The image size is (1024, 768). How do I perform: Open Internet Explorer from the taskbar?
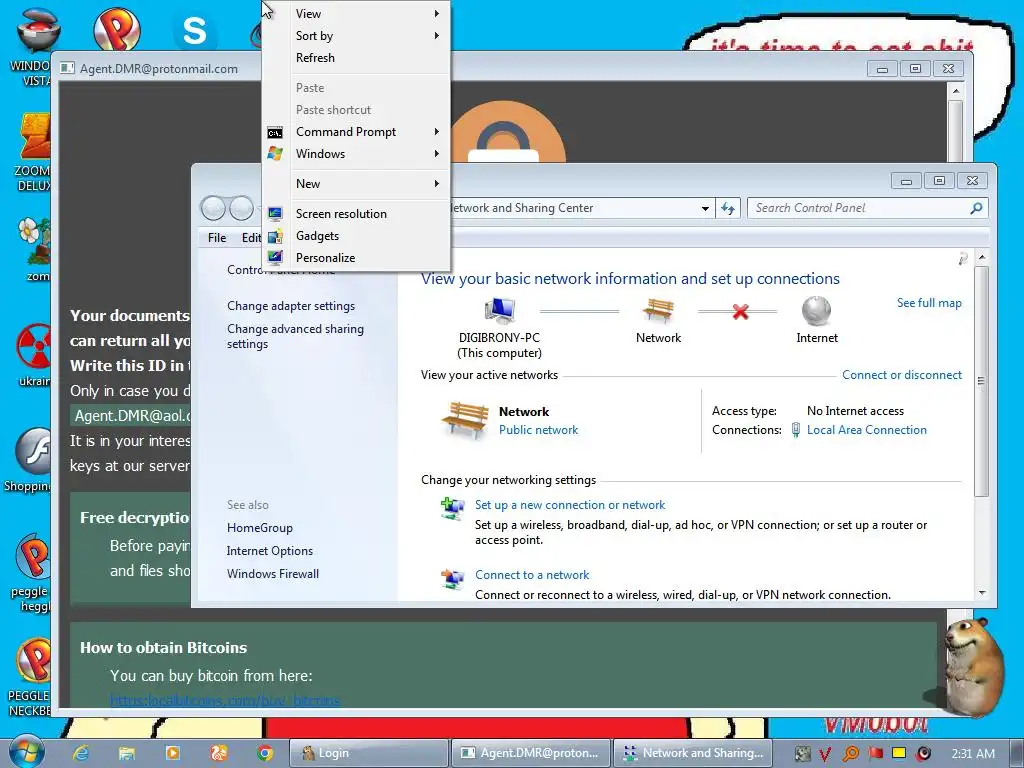[x=81, y=753]
